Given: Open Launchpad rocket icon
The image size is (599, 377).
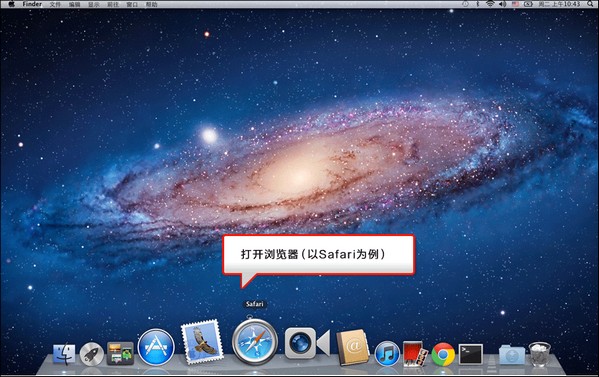Looking at the screenshot, I should [92, 354].
